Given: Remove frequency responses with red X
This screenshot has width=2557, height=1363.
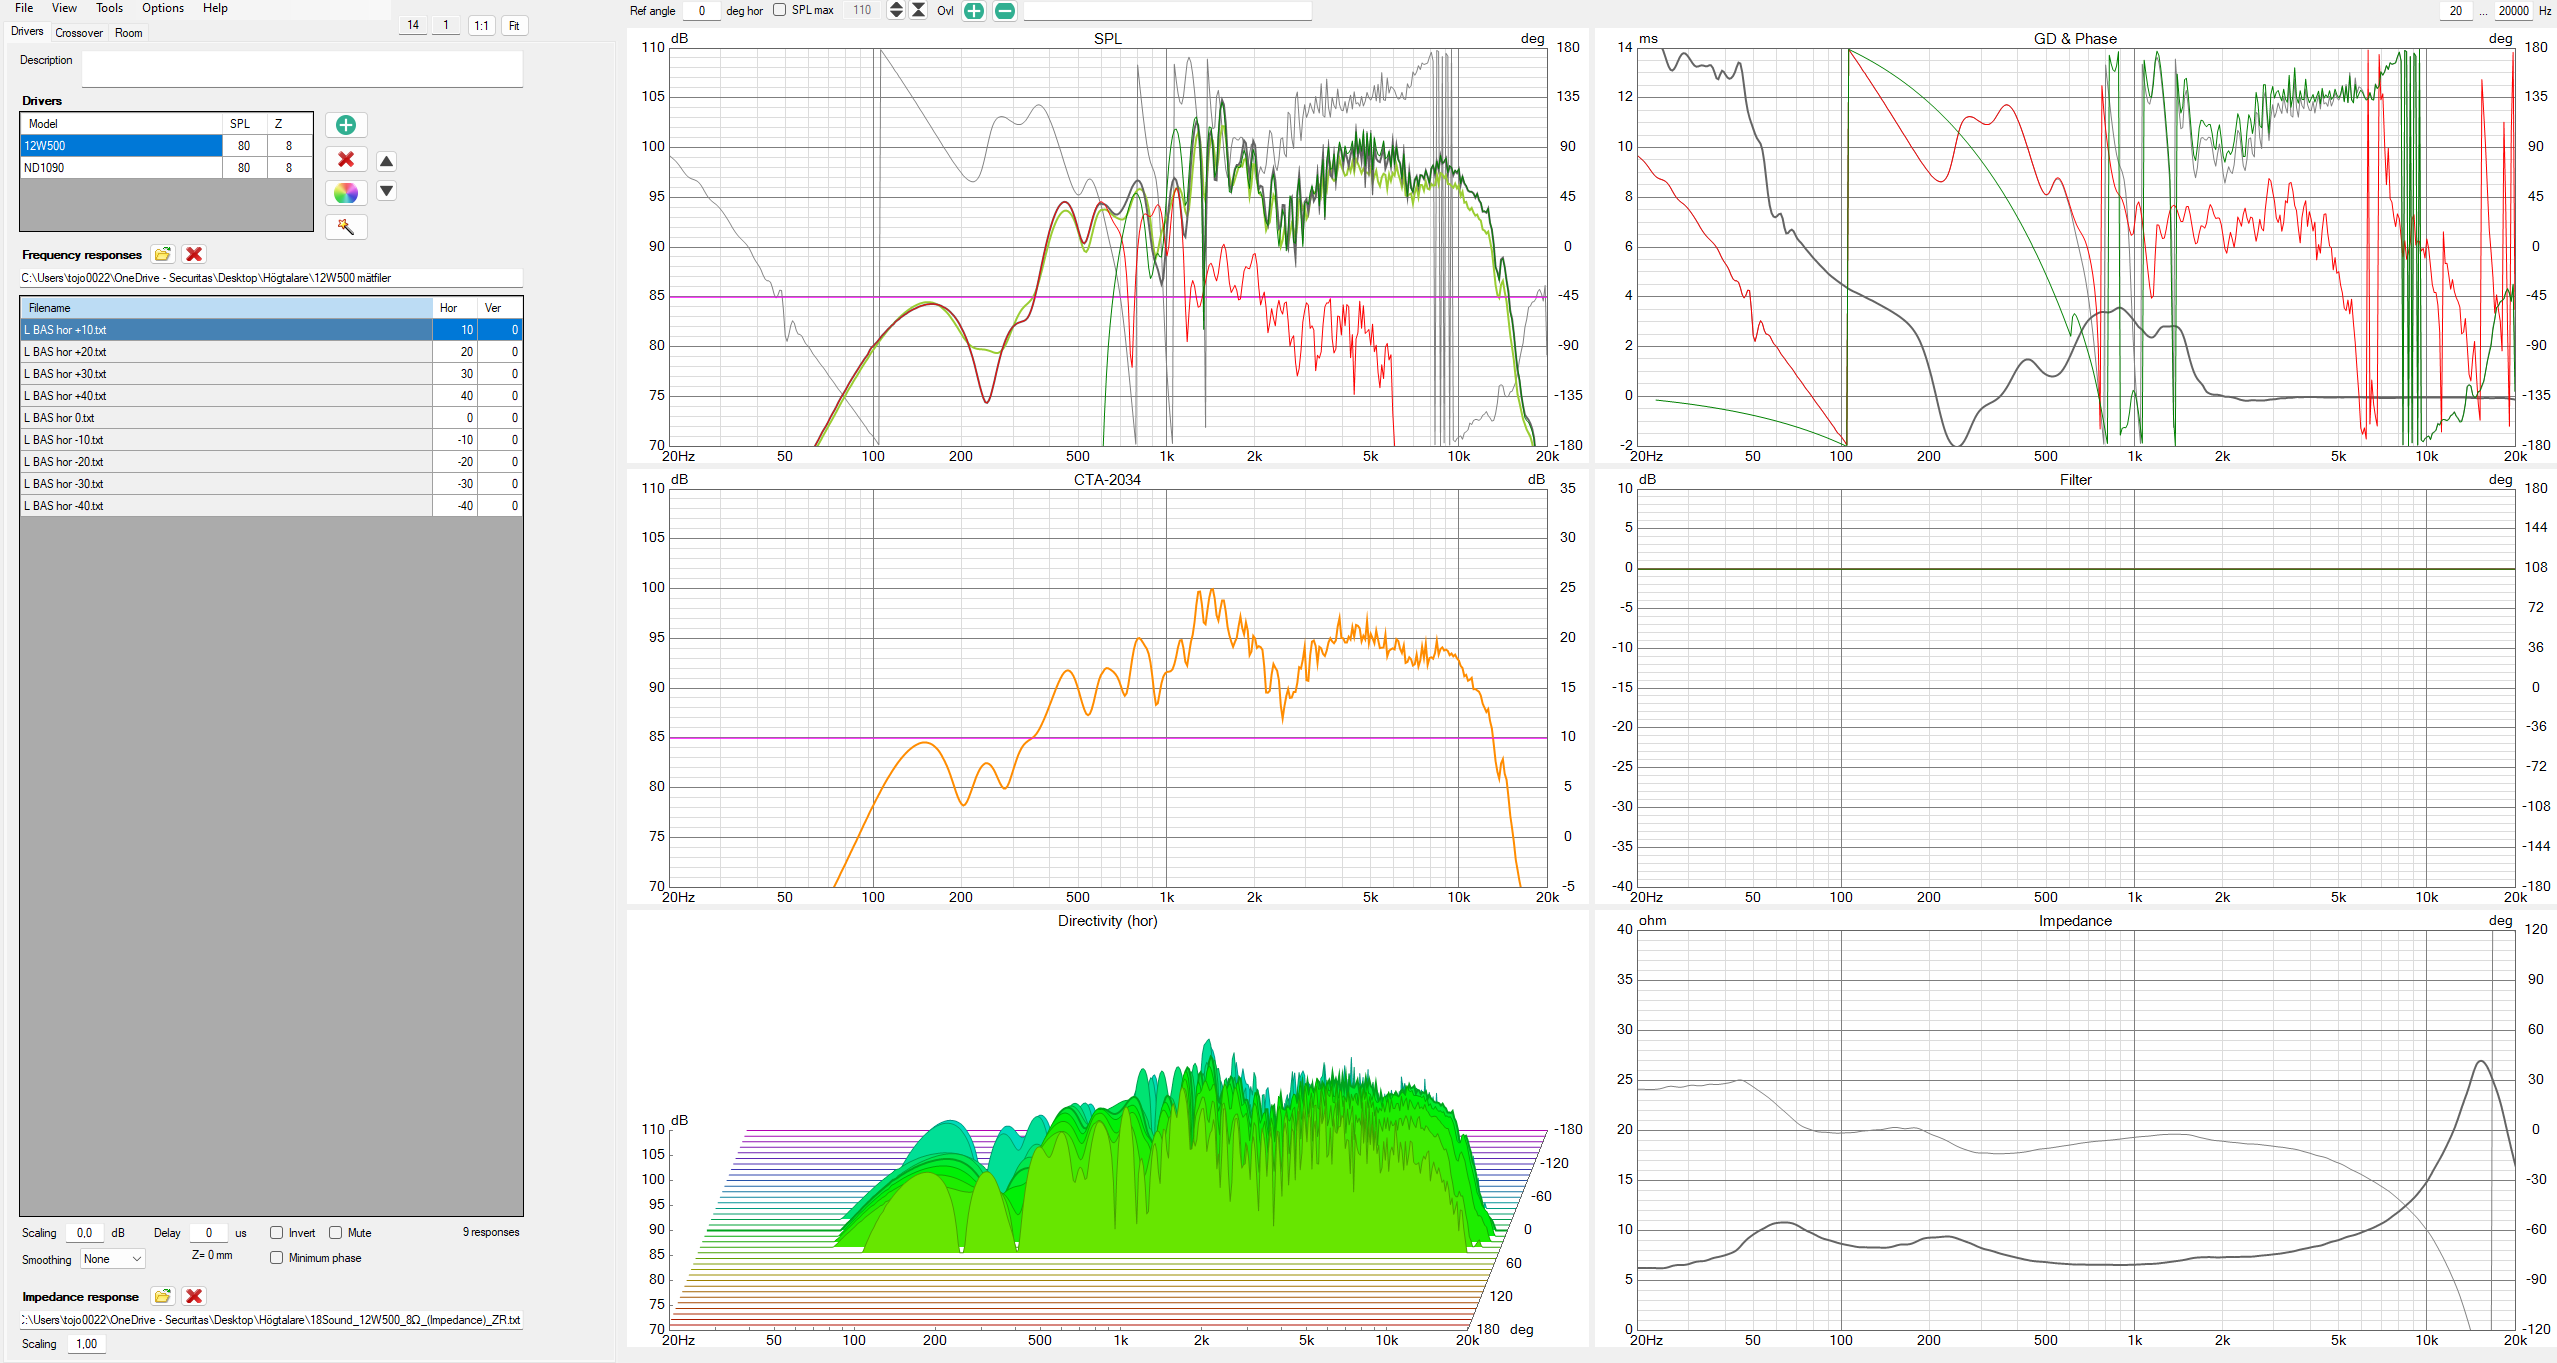Looking at the screenshot, I should click(x=194, y=255).
